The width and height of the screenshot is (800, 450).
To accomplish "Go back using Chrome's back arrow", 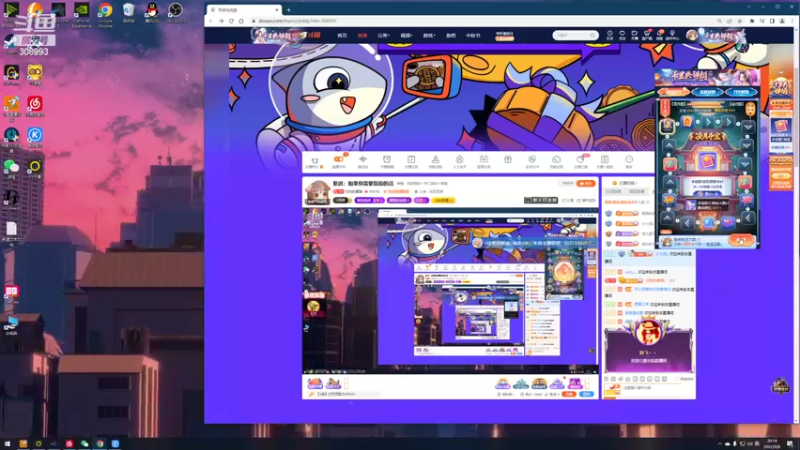I will pos(211,21).
